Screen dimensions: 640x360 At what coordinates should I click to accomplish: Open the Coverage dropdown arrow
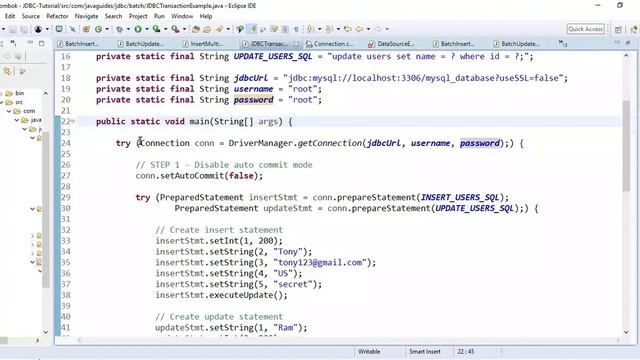[165, 29]
